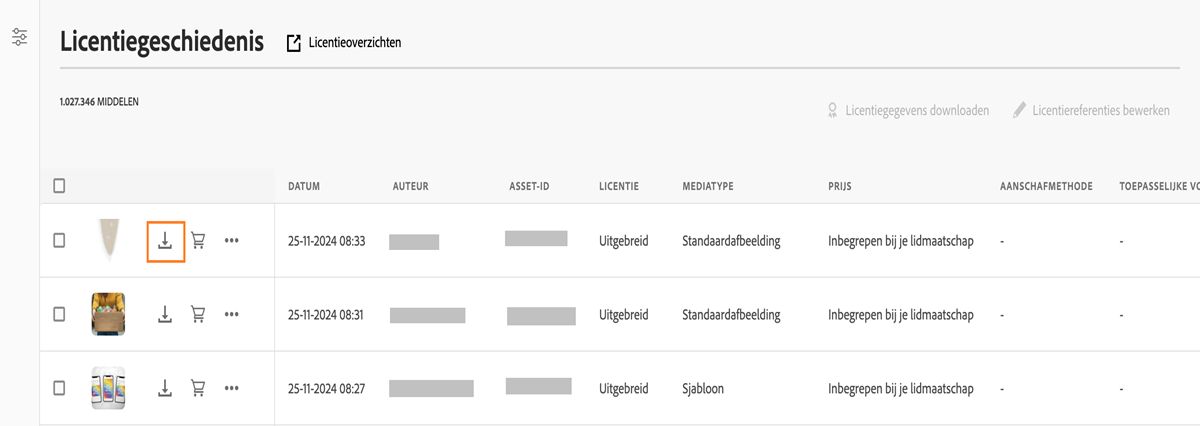Screen dimensions: 1200x426
Task: Click cart icon in the 08:33 row
Action: coord(198,241)
